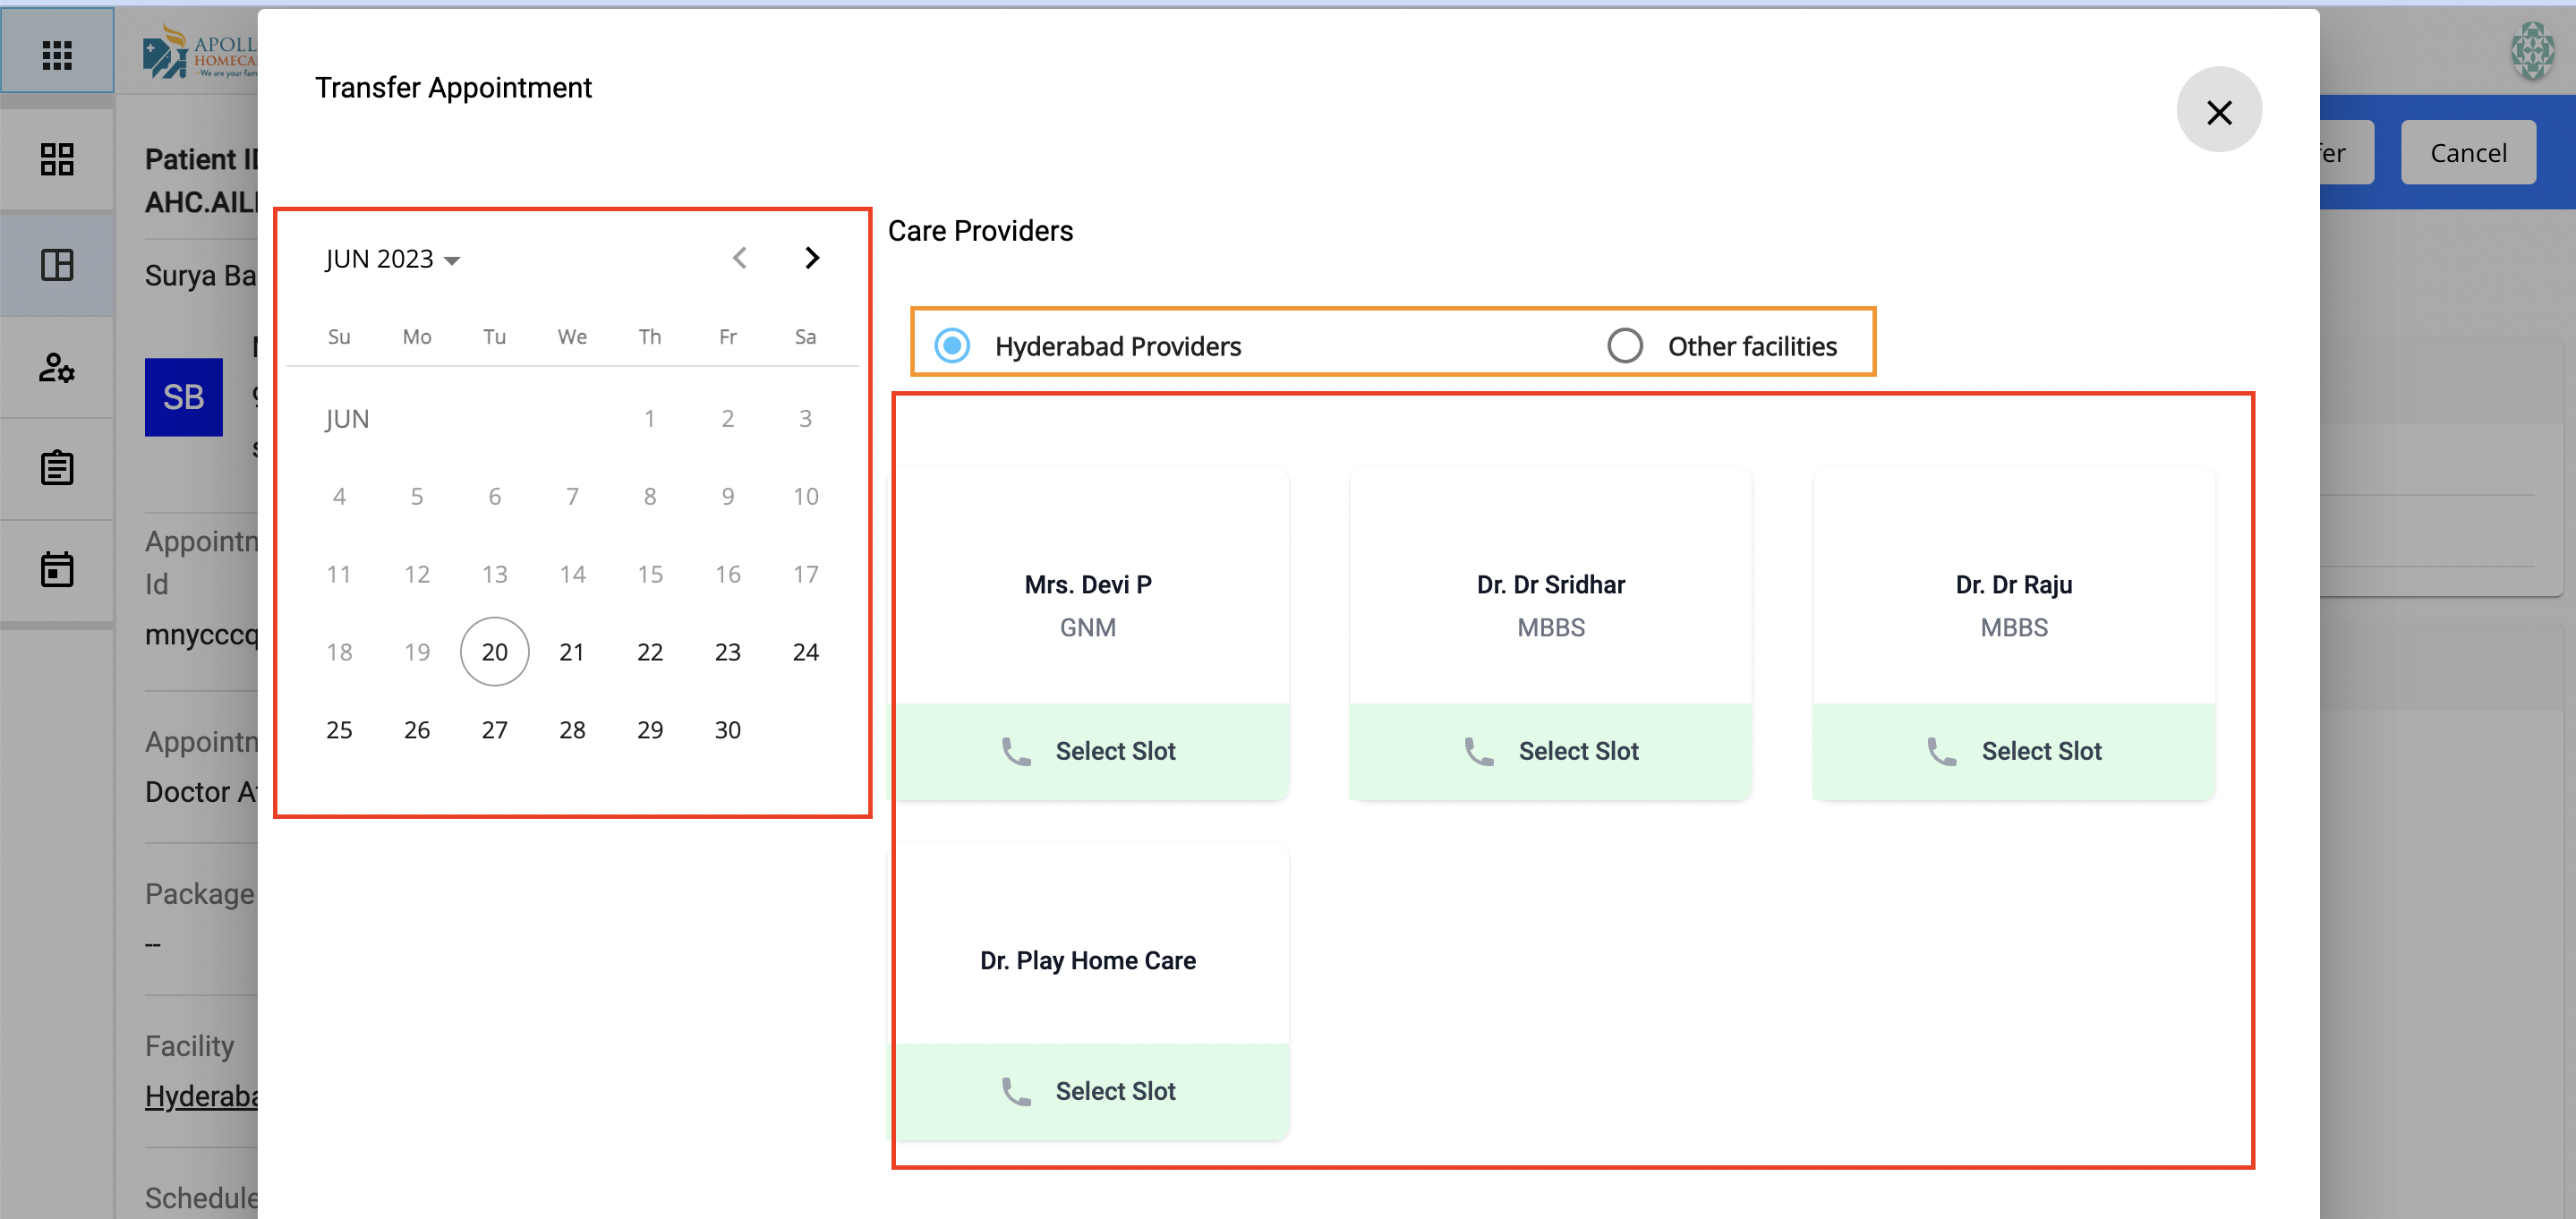Open the calendar schedule sidebar icon

click(x=57, y=569)
